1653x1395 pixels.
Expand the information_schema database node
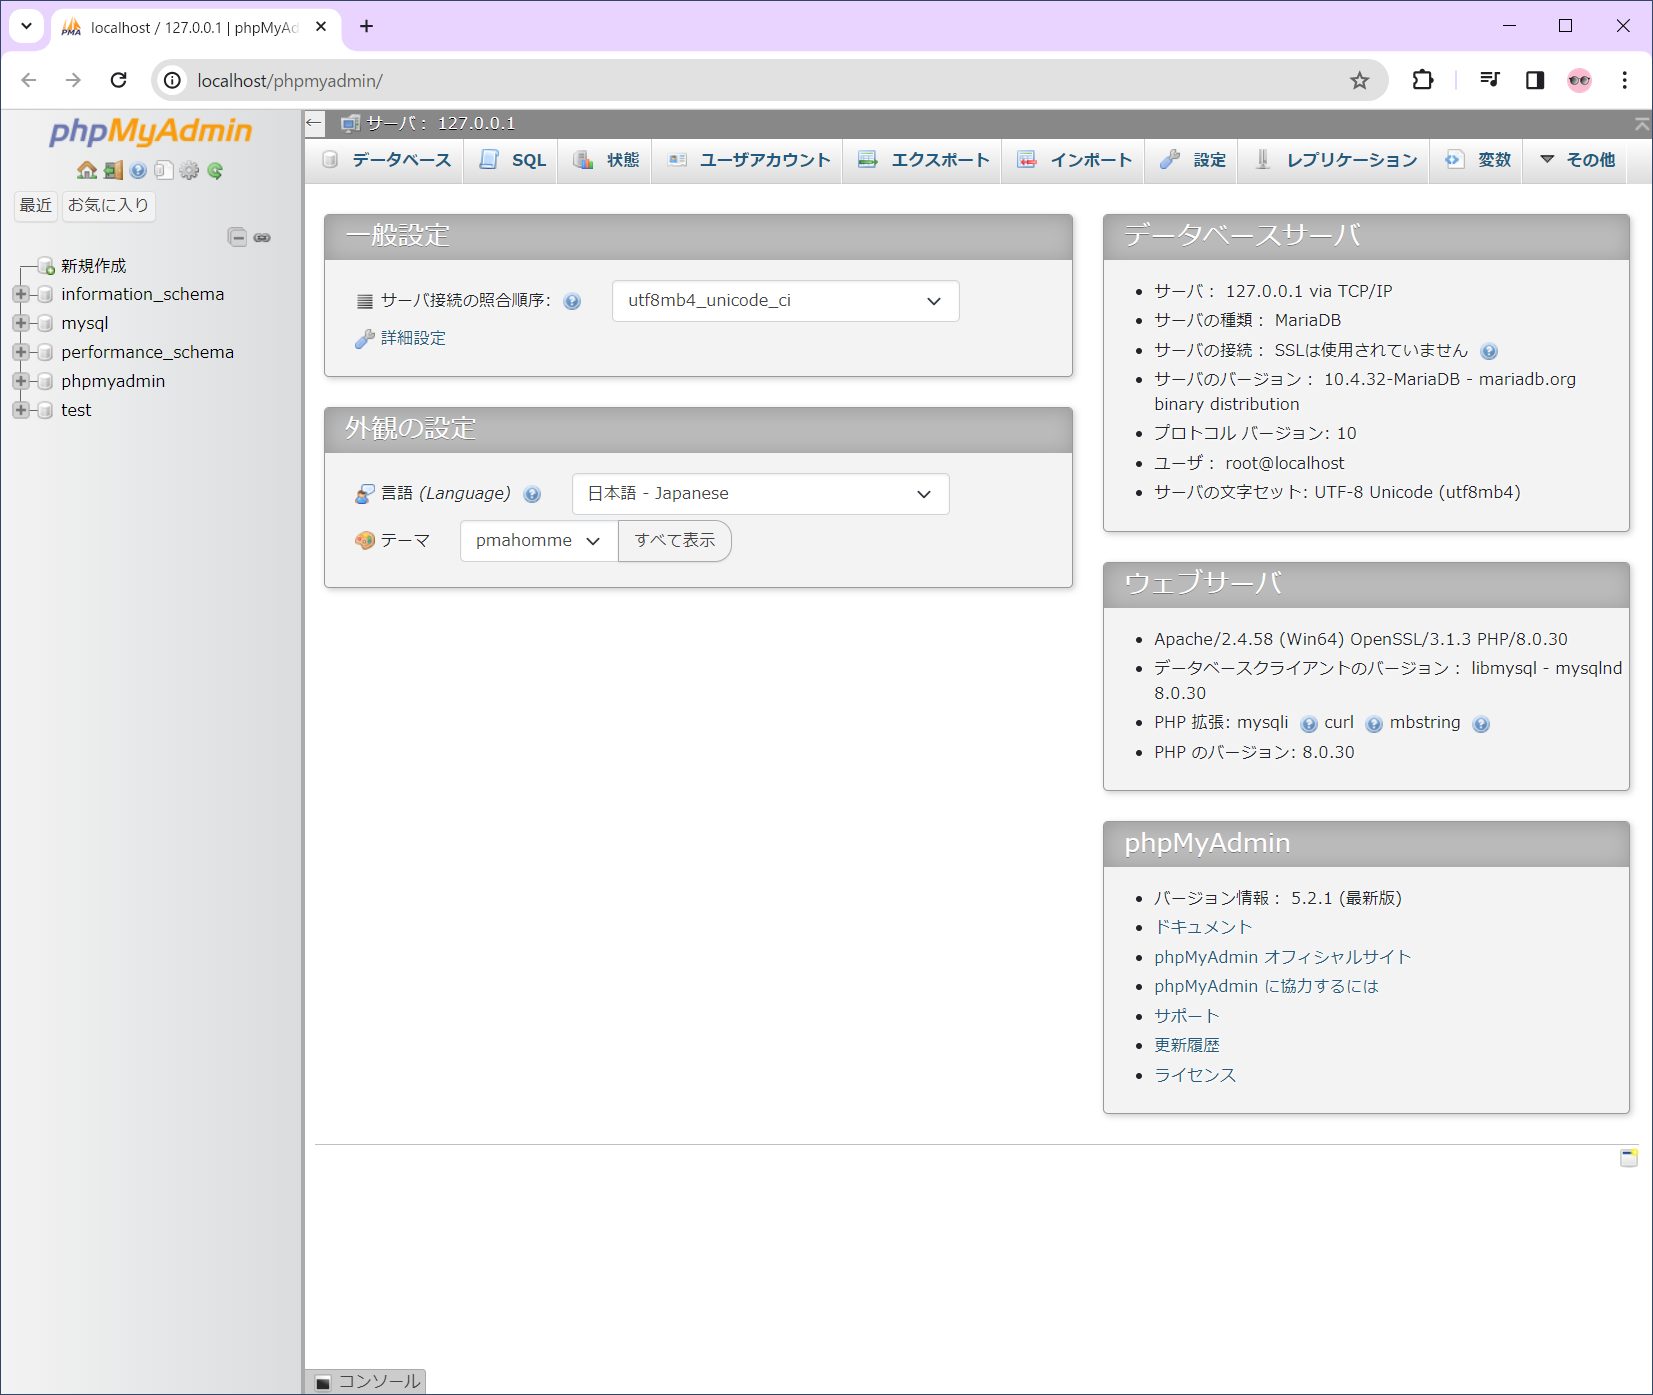(x=20, y=294)
